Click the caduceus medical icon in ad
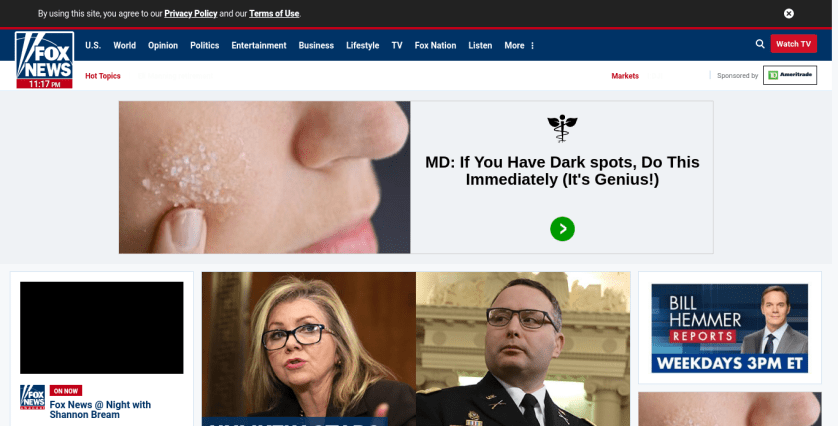Image resolution: width=838 pixels, height=426 pixels. (x=562, y=128)
